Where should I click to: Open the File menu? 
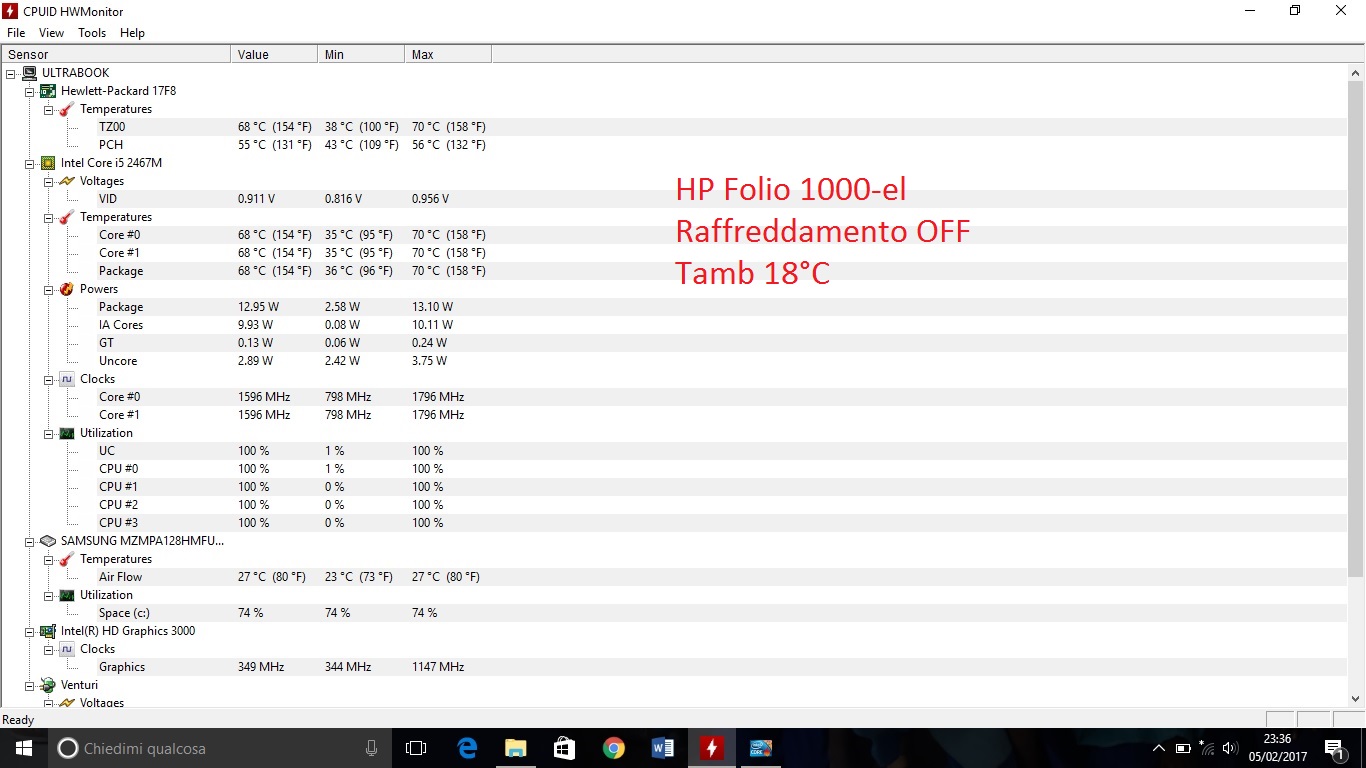tap(16, 33)
